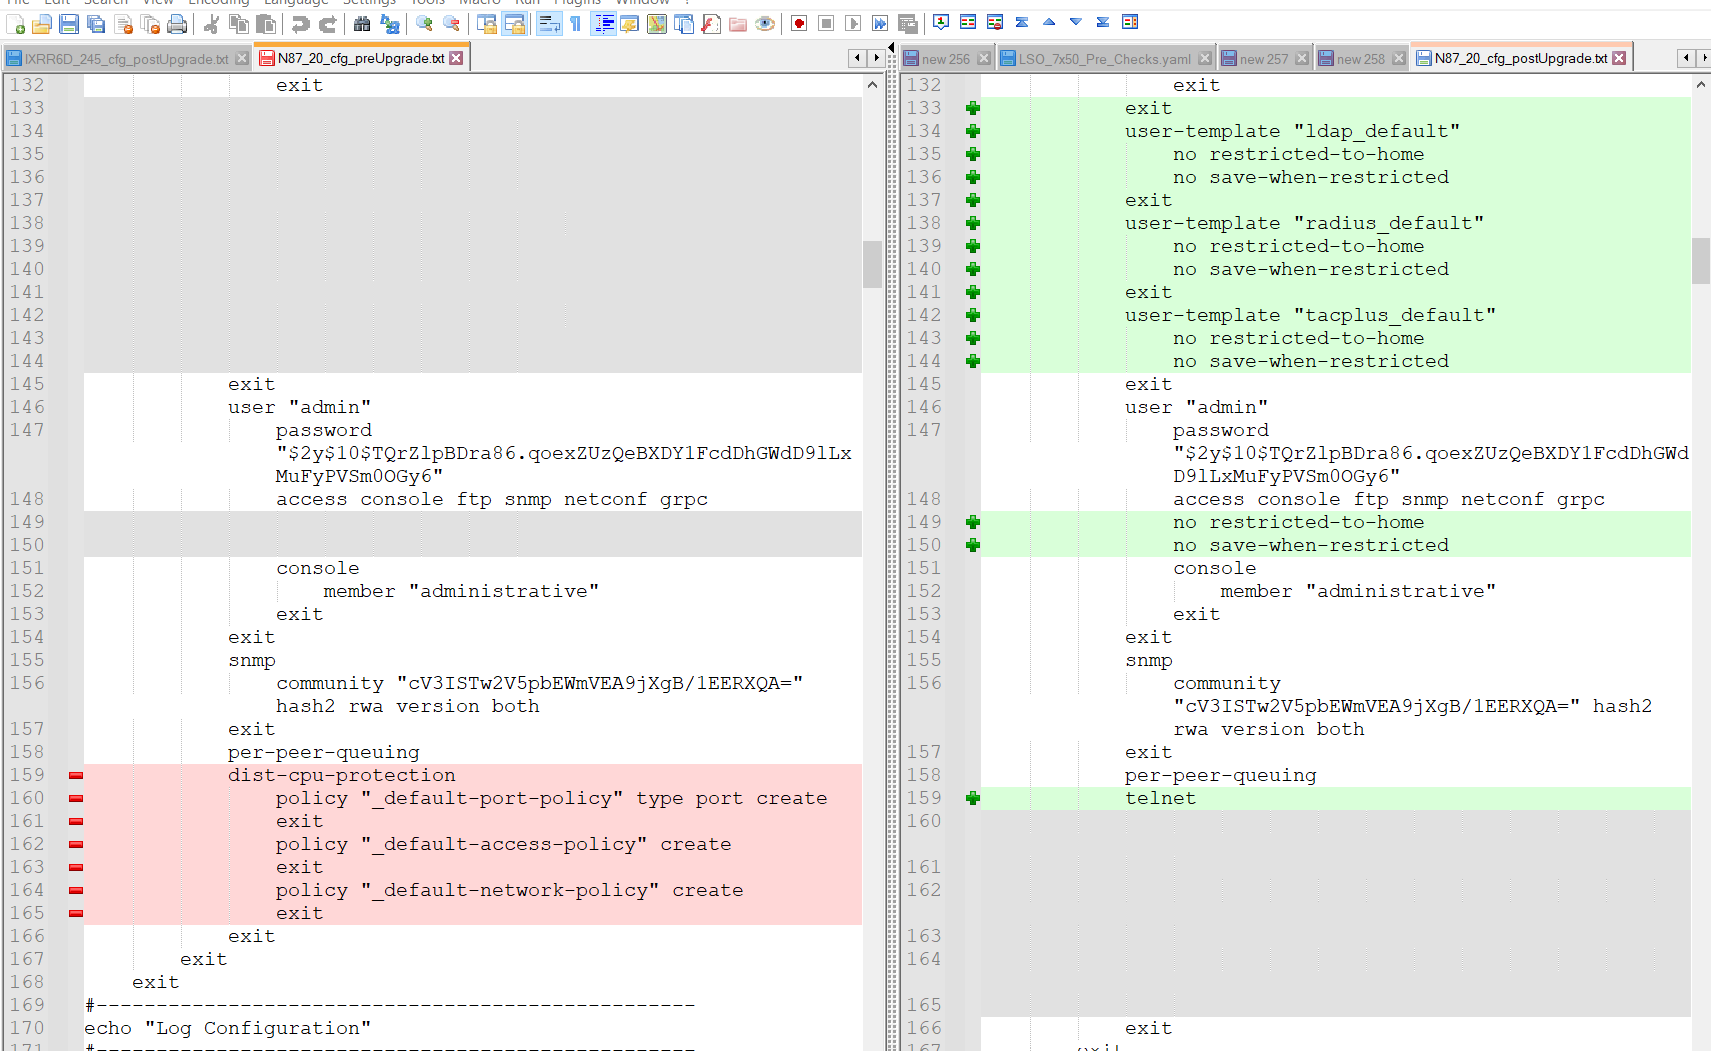This screenshot has width=1711, height=1051.
Task: Close the N87_20_cfg_preUpgrade.txt tab
Action: [457, 58]
